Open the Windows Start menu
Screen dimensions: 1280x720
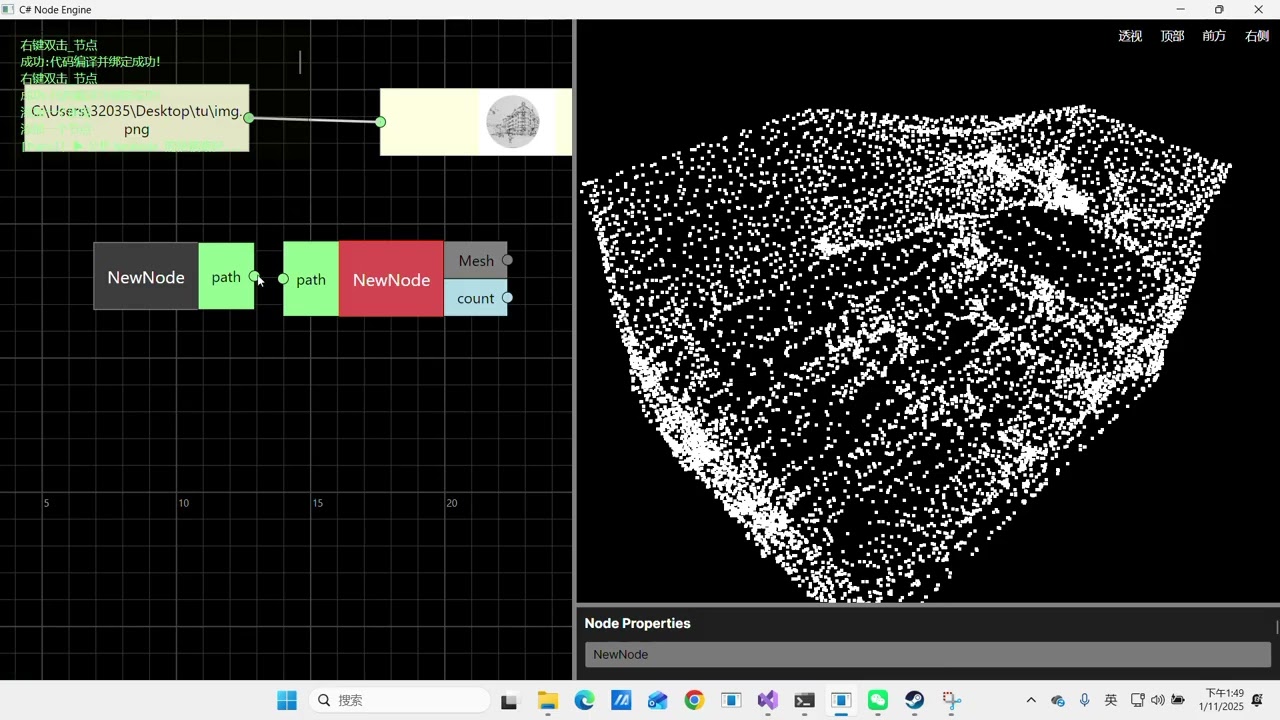point(287,700)
